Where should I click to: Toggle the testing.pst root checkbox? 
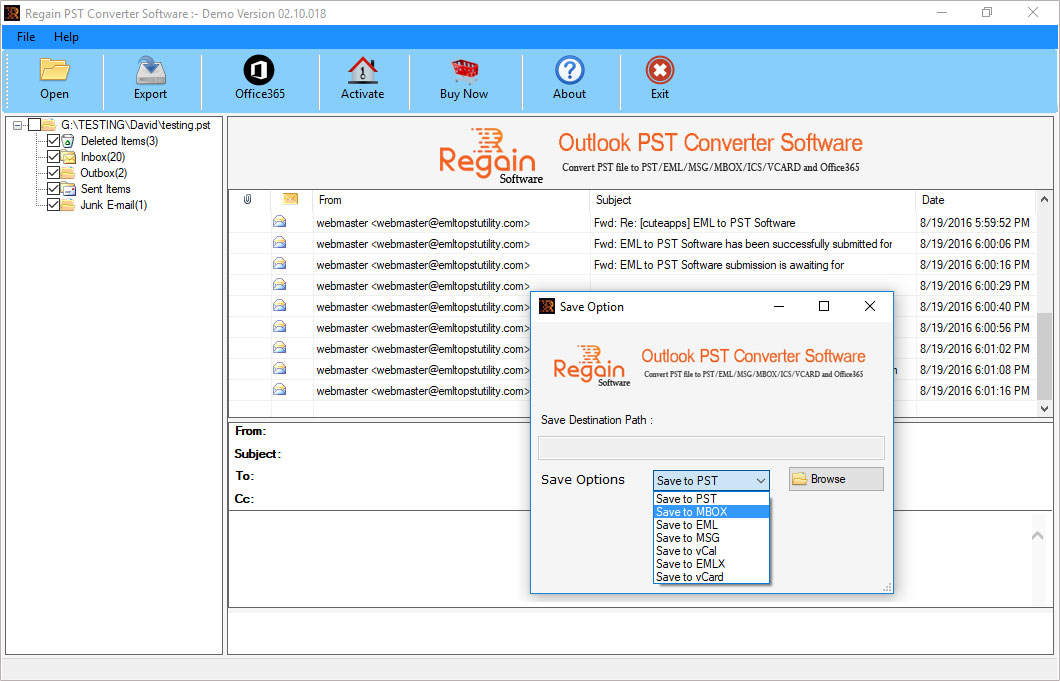click(34, 124)
